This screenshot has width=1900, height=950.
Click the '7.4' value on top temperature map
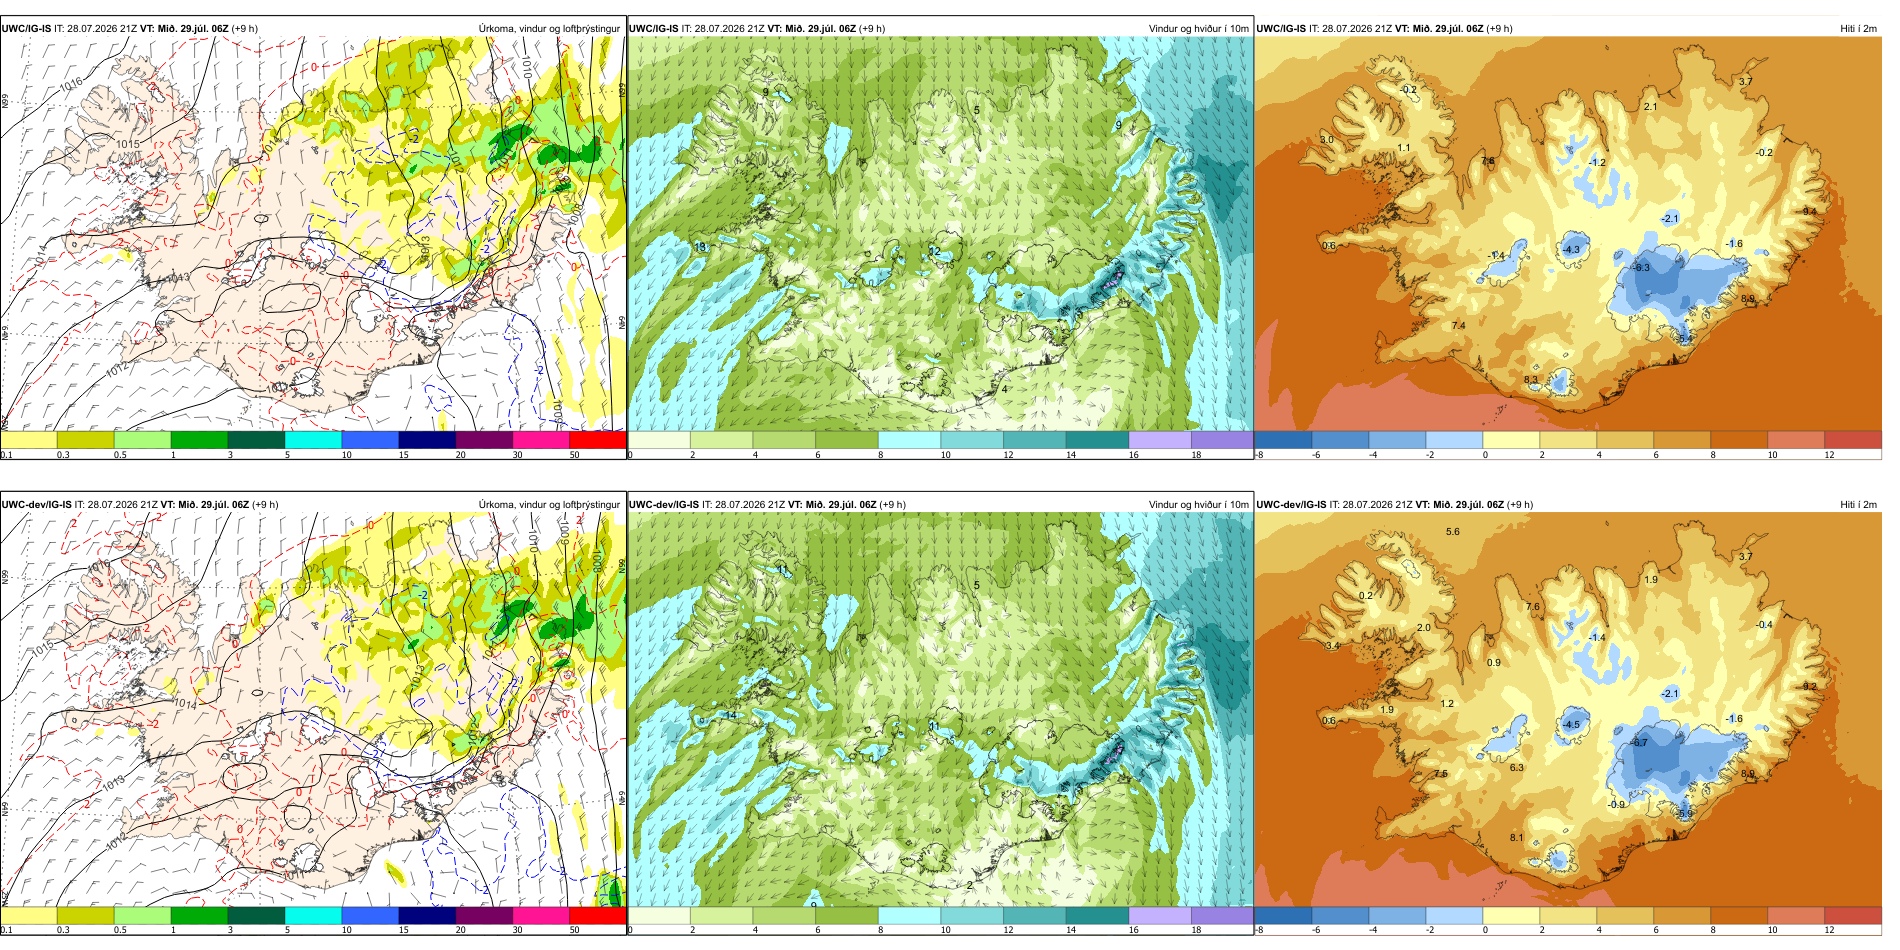pos(1459,326)
